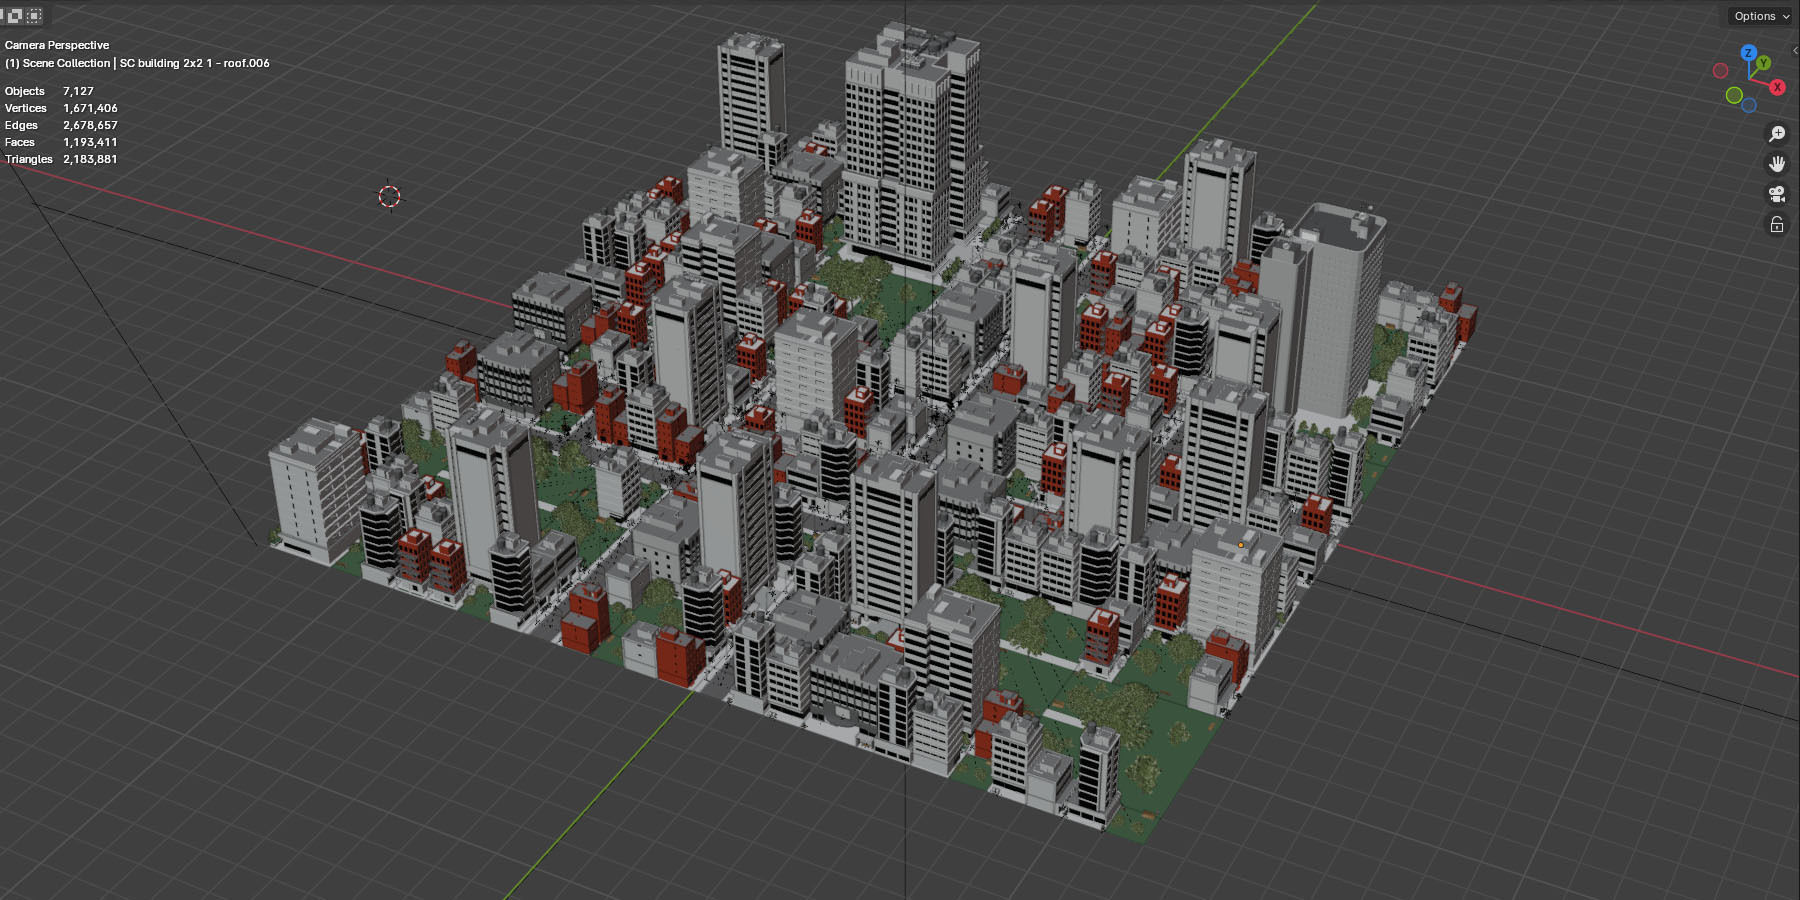Toggle the camera view icon
The image size is (1800, 900).
(1777, 194)
